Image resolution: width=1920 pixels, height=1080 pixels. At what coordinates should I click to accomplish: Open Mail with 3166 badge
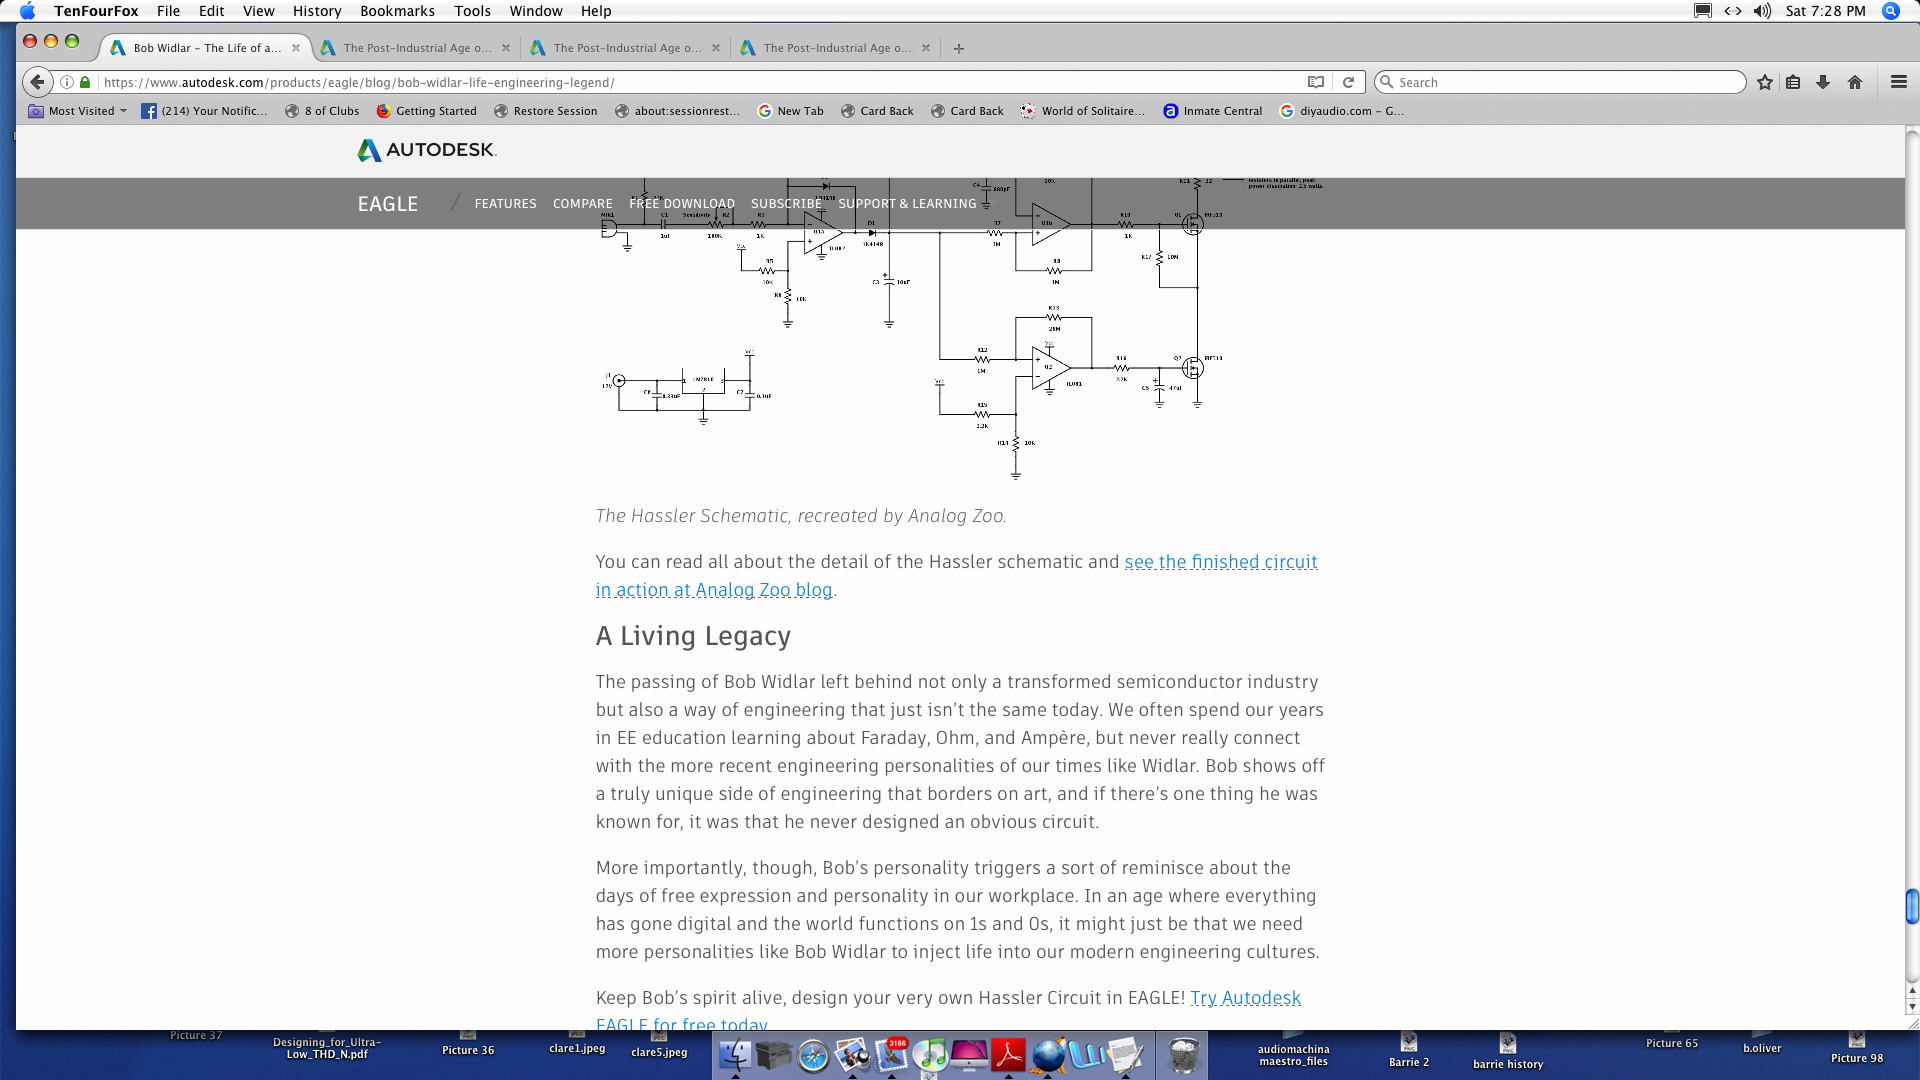[891, 1055]
